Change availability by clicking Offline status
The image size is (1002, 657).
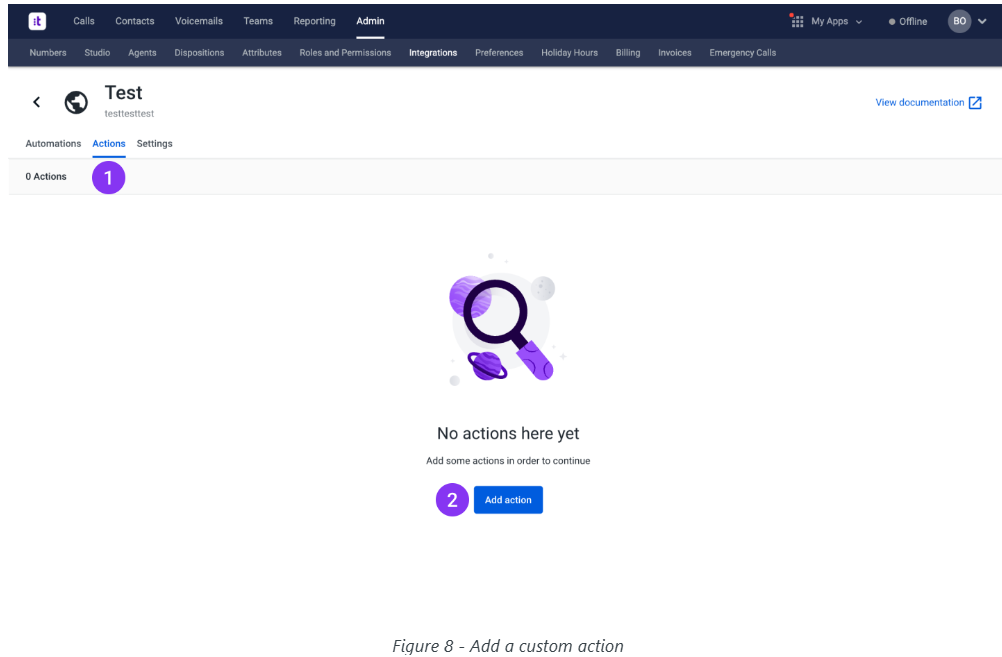910,20
